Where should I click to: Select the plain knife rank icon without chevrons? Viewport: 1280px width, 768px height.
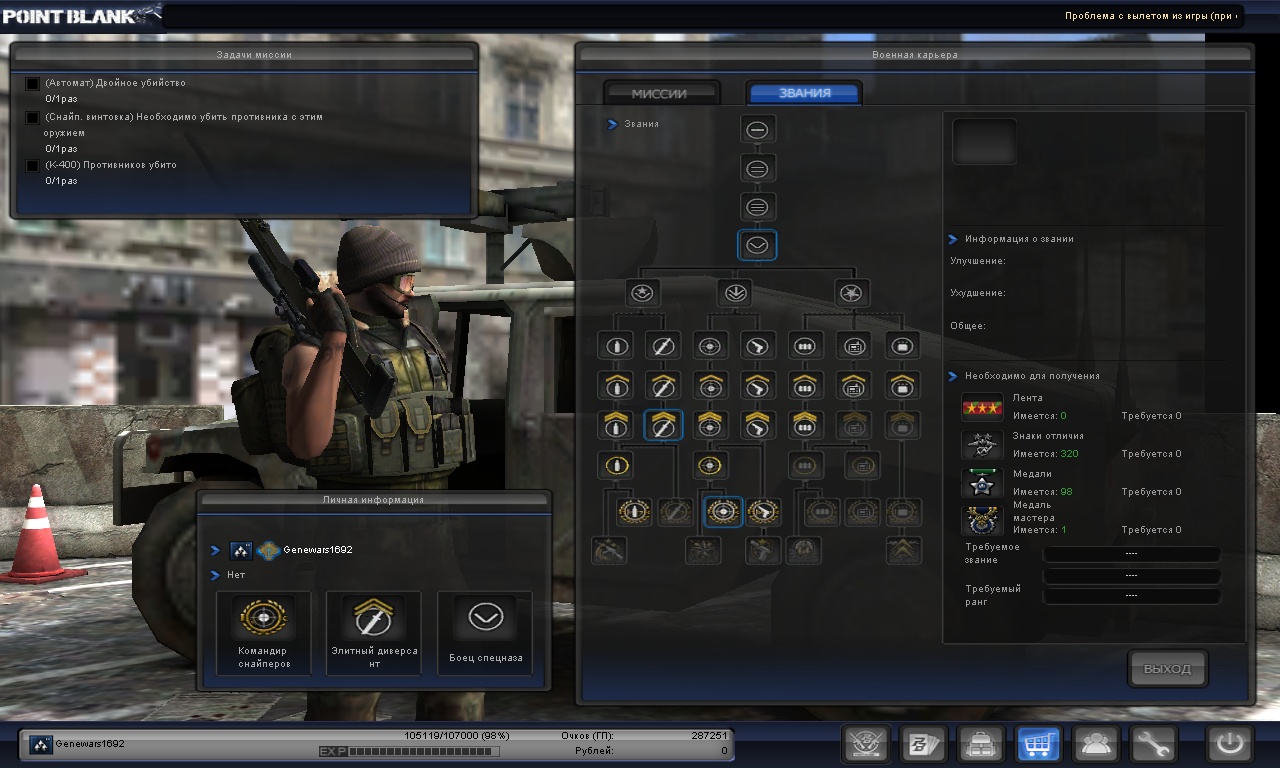(x=662, y=346)
